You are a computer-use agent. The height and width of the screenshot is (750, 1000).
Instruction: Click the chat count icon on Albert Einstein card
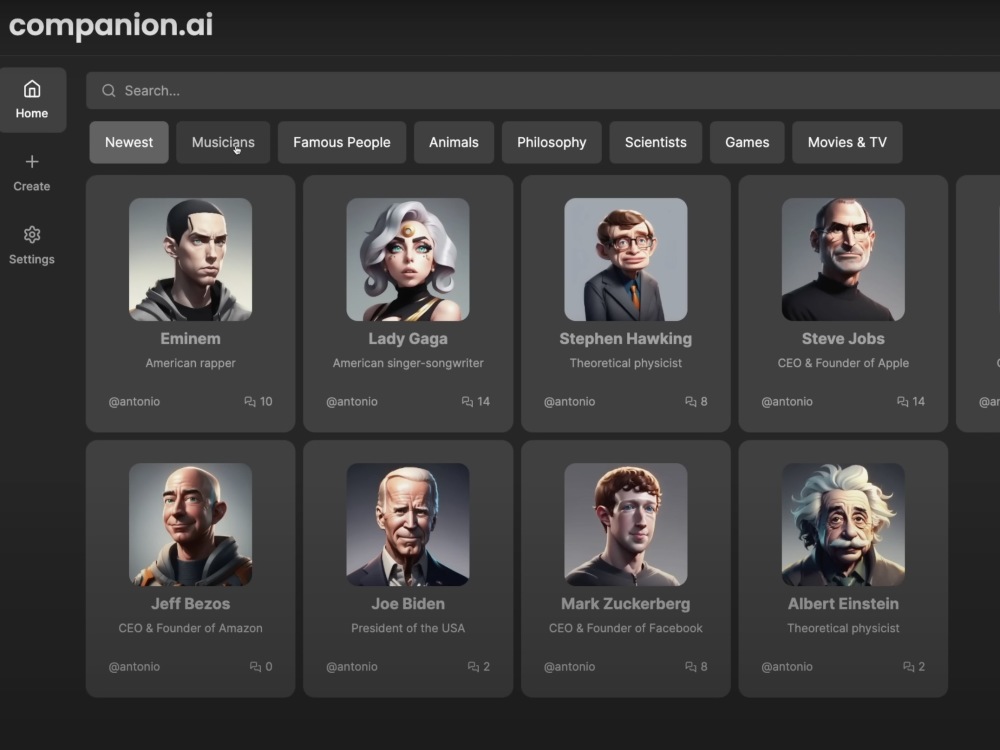[x=909, y=666]
